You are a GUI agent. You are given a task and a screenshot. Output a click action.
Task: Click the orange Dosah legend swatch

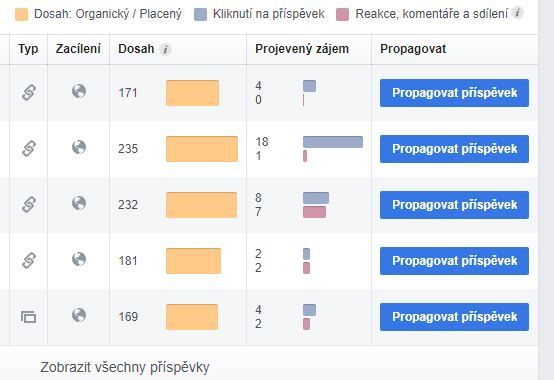[x=22, y=14]
